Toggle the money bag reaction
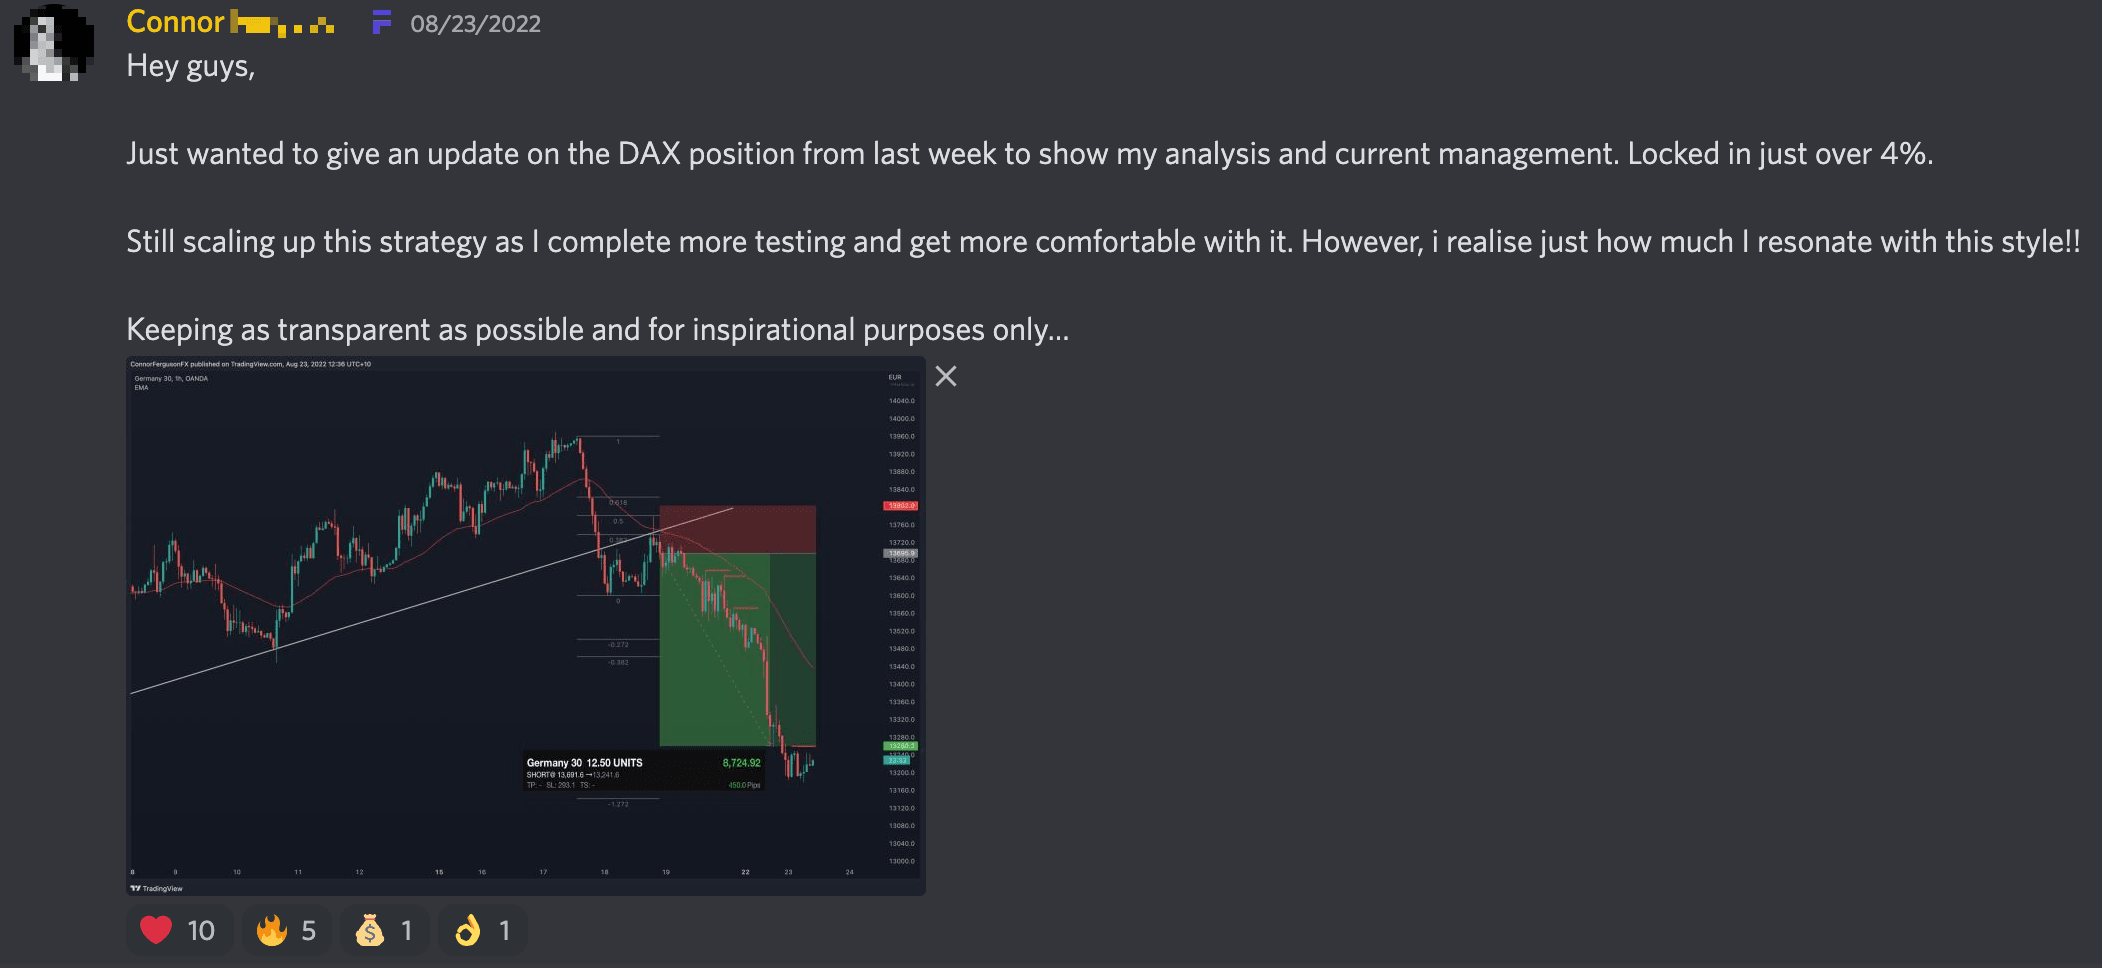Image resolution: width=2102 pixels, height=968 pixels. pos(384,930)
